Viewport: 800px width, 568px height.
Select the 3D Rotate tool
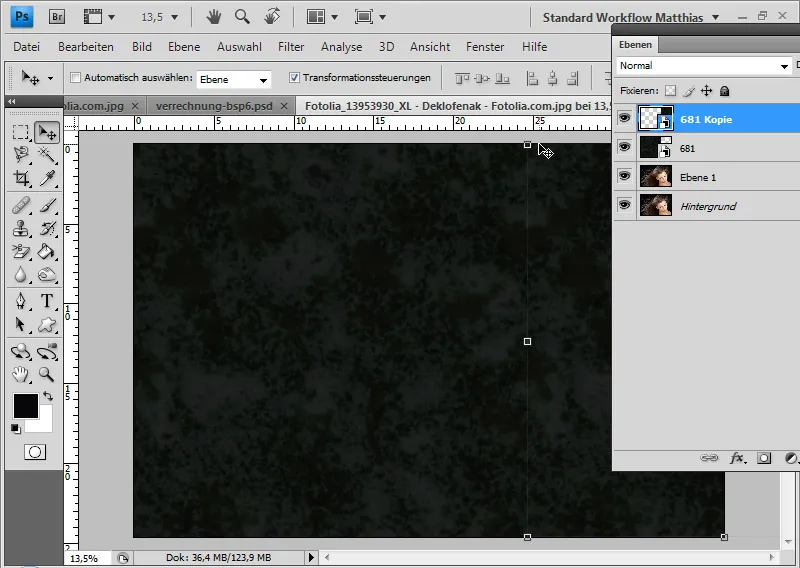(x=20, y=352)
